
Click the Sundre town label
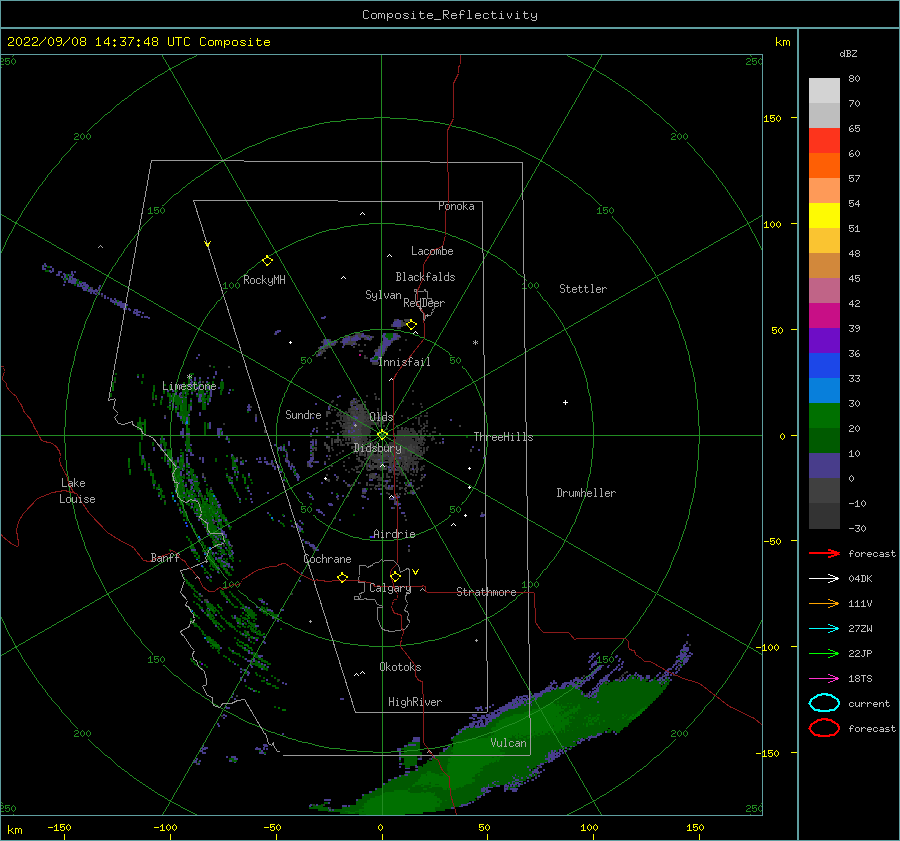pos(303,414)
